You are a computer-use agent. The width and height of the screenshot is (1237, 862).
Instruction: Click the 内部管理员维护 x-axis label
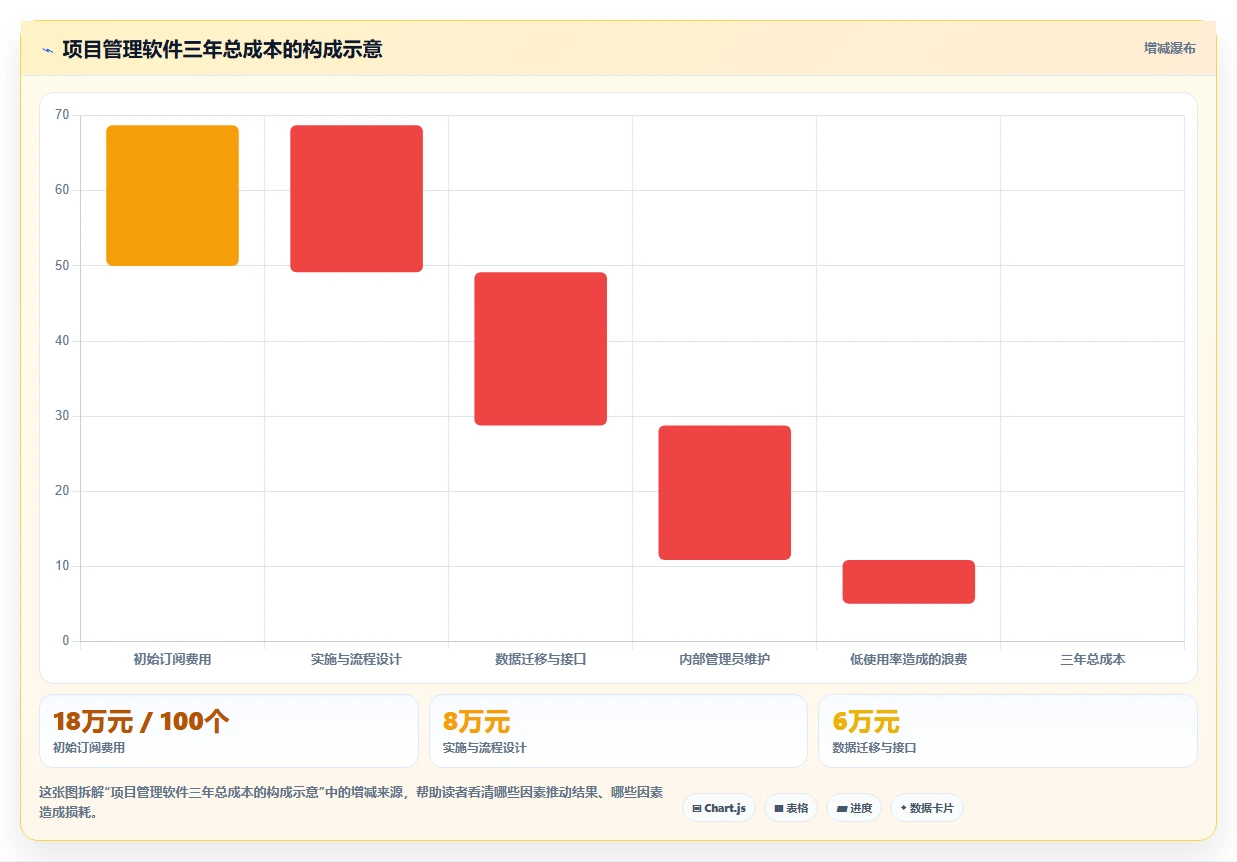[x=724, y=660]
